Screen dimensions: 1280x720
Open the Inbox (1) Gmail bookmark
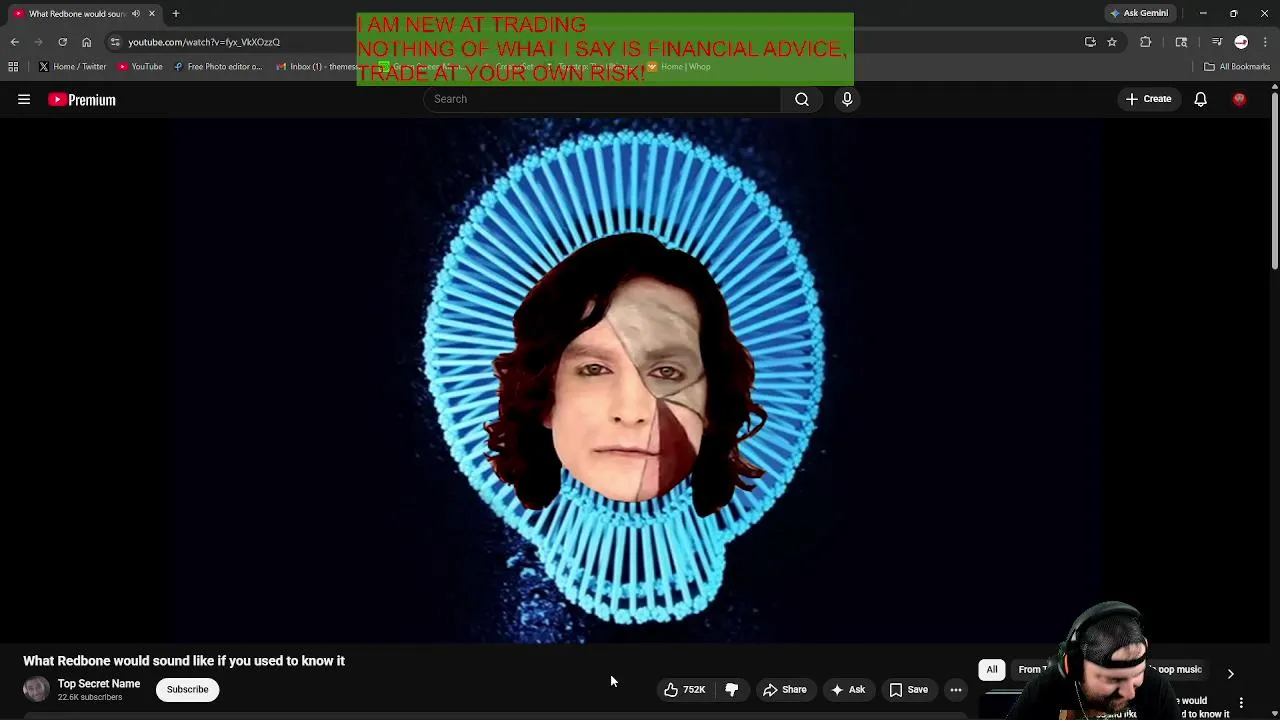[x=317, y=67]
